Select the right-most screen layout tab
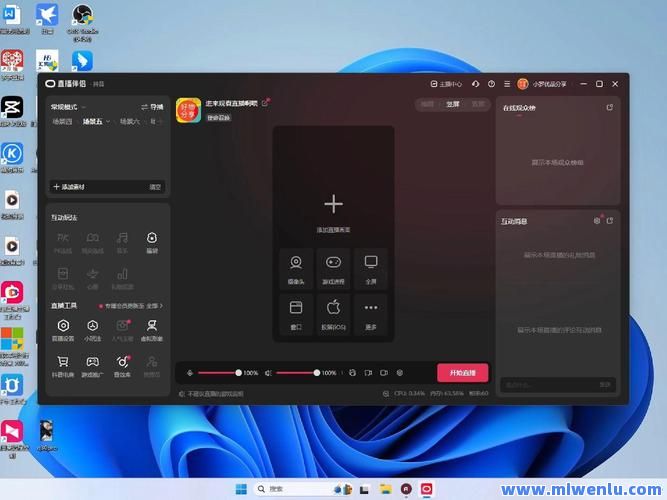Viewport: 667px width, 500px height. (478, 104)
